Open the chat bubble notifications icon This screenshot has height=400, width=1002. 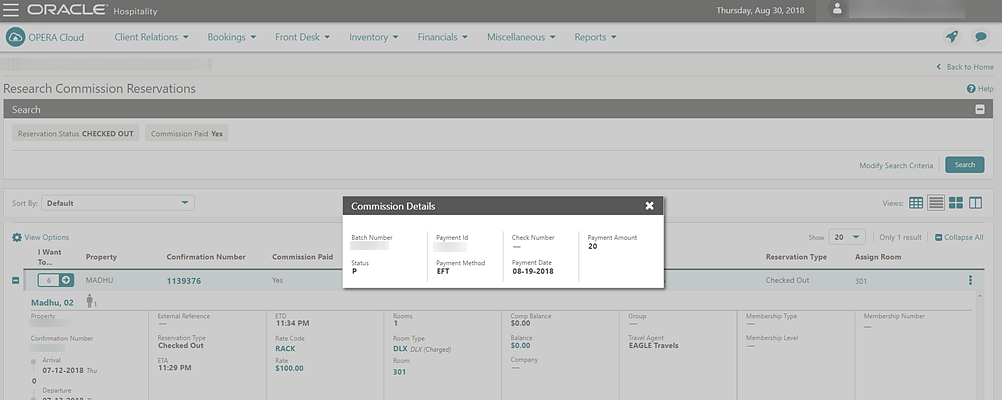[x=981, y=37]
